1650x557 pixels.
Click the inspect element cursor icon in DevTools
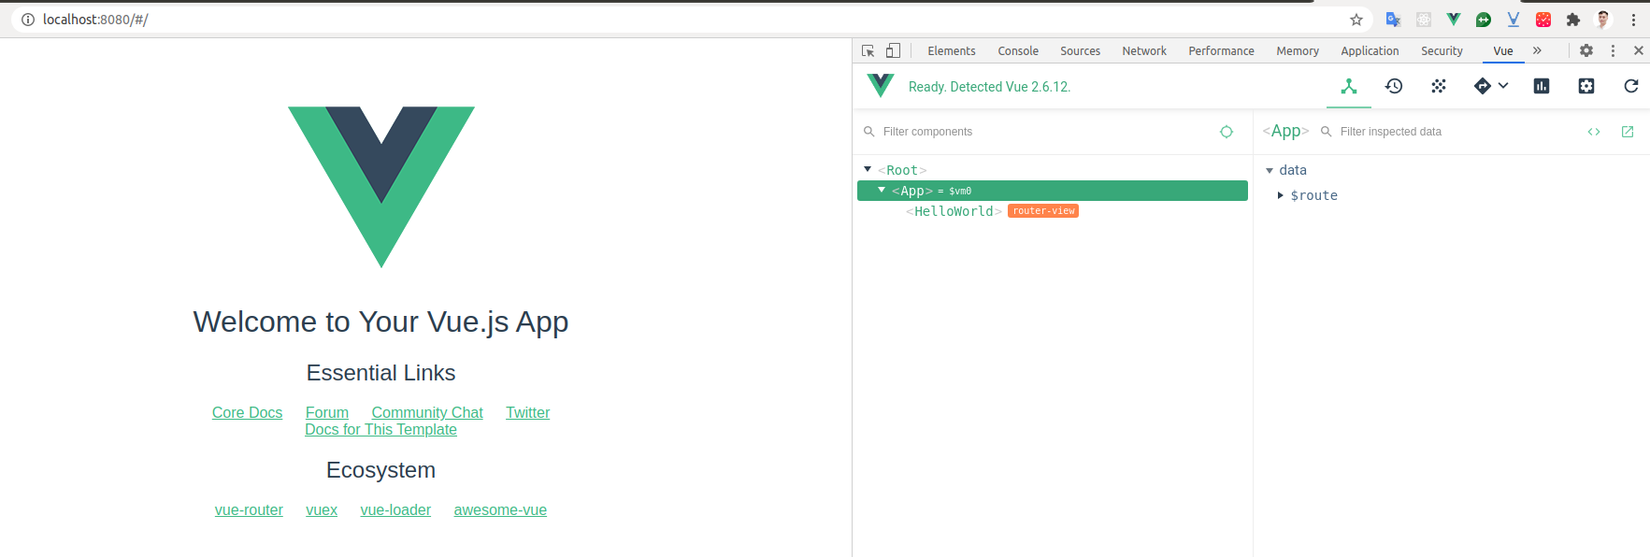click(x=868, y=50)
